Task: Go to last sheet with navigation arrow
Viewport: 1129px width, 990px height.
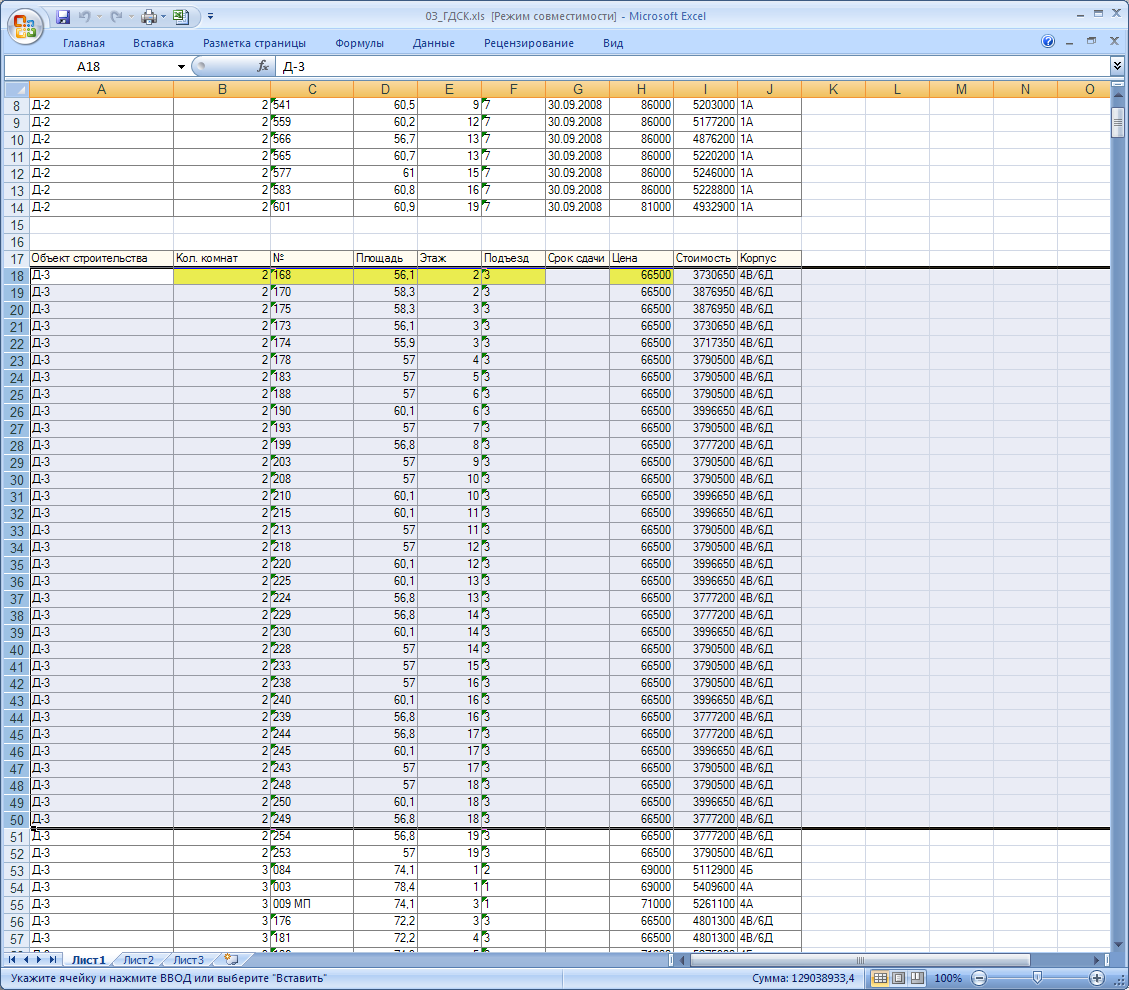Action: pyautogui.click(x=54, y=960)
